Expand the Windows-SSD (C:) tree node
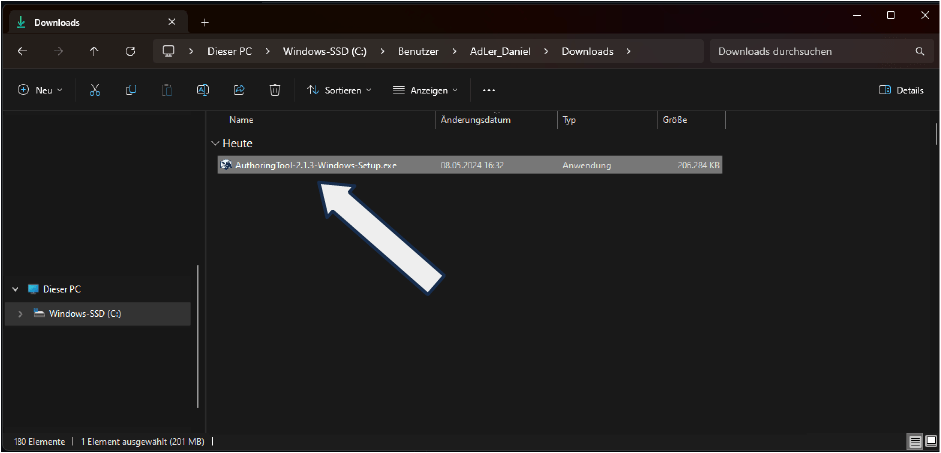This screenshot has height=453, width=941. click(x=20, y=314)
